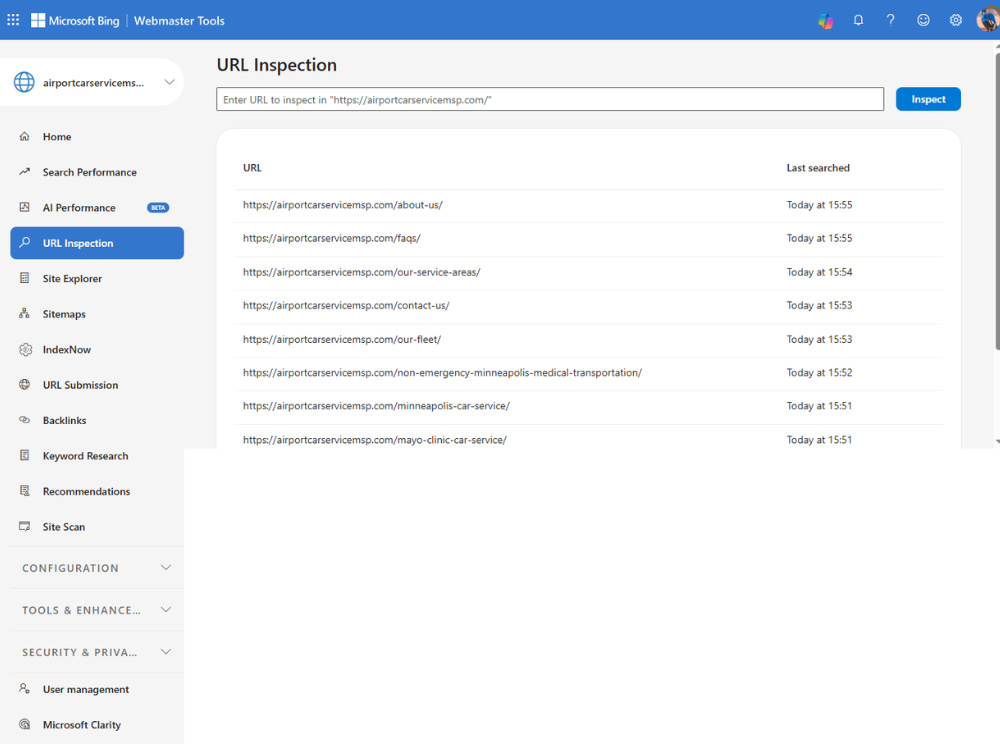This screenshot has height=750, width=1000.
Task: Go to Search Performance
Action: 97,172
